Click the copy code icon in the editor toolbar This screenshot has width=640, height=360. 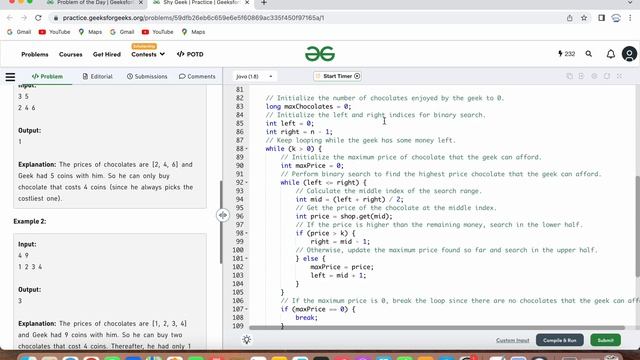pyautogui.click(x=569, y=76)
